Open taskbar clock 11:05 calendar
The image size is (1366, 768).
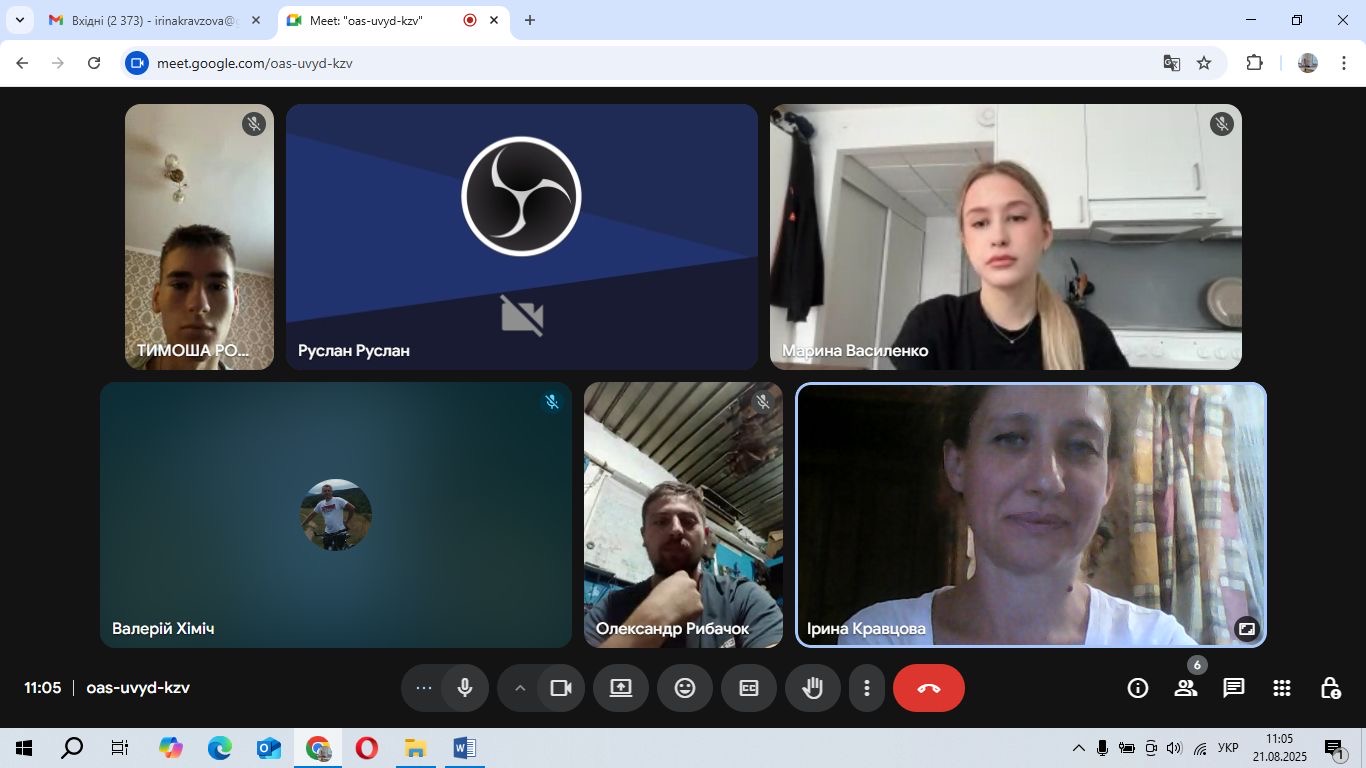[x=1279, y=748]
